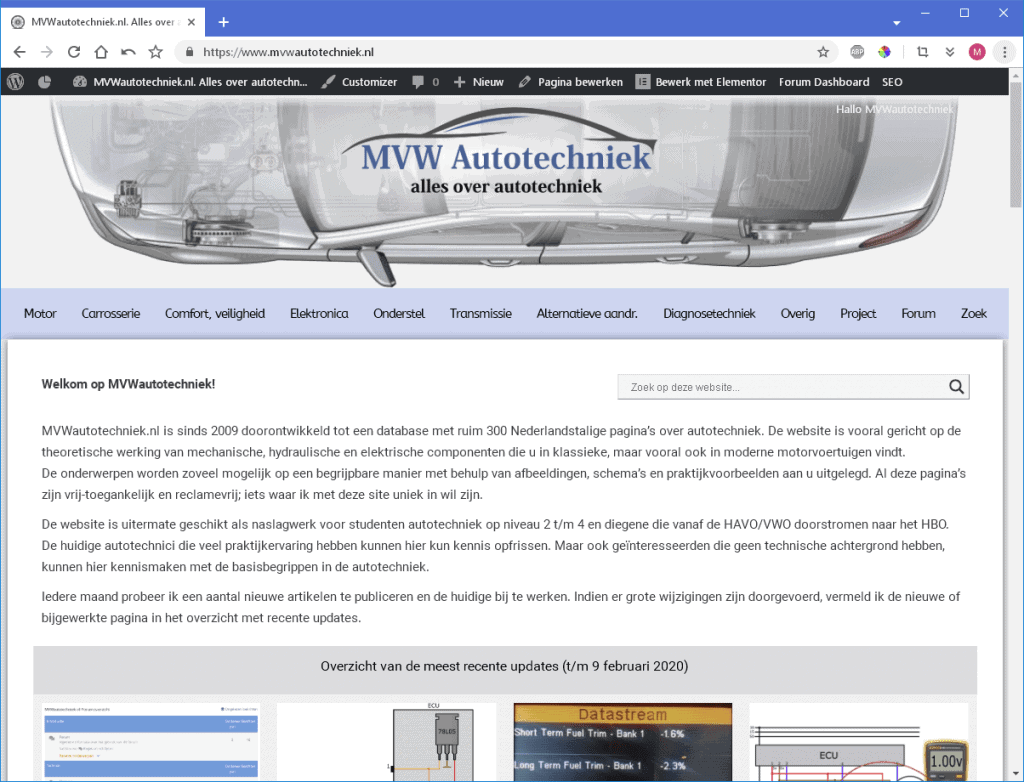Viewport: 1024px width, 782px height.
Task: Click the crop extension icon
Action: [922, 52]
